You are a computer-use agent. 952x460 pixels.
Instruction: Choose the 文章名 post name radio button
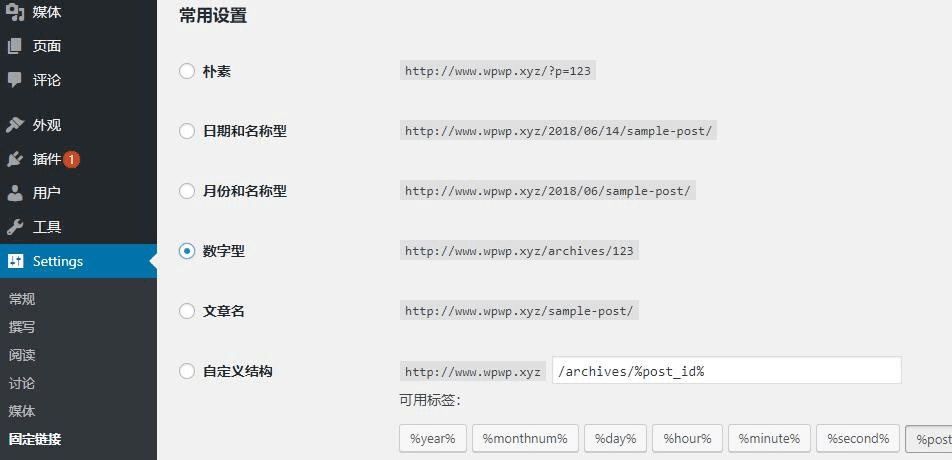[x=187, y=311]
